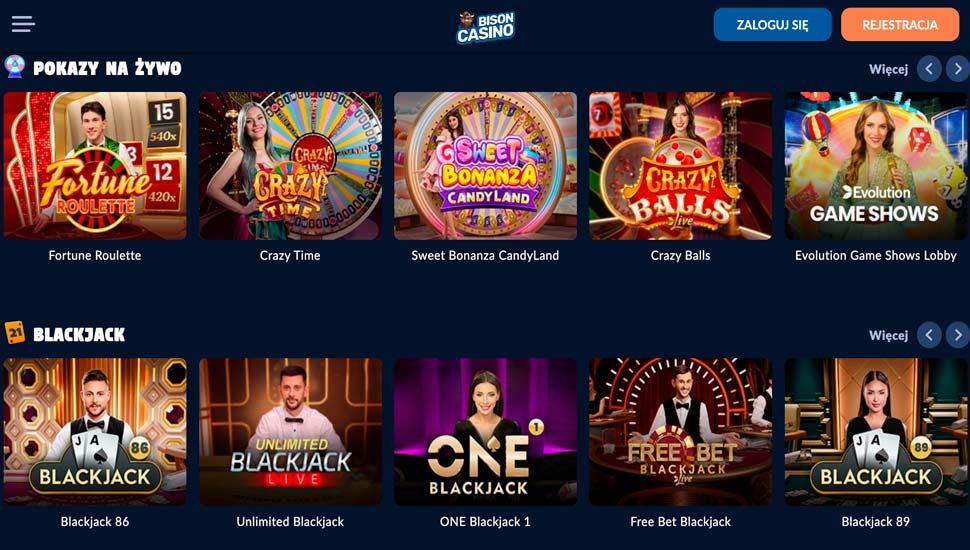This screenshot has height=550, width=970.
Task: Open Więcej link for live shows
Action: click(888, 69)
